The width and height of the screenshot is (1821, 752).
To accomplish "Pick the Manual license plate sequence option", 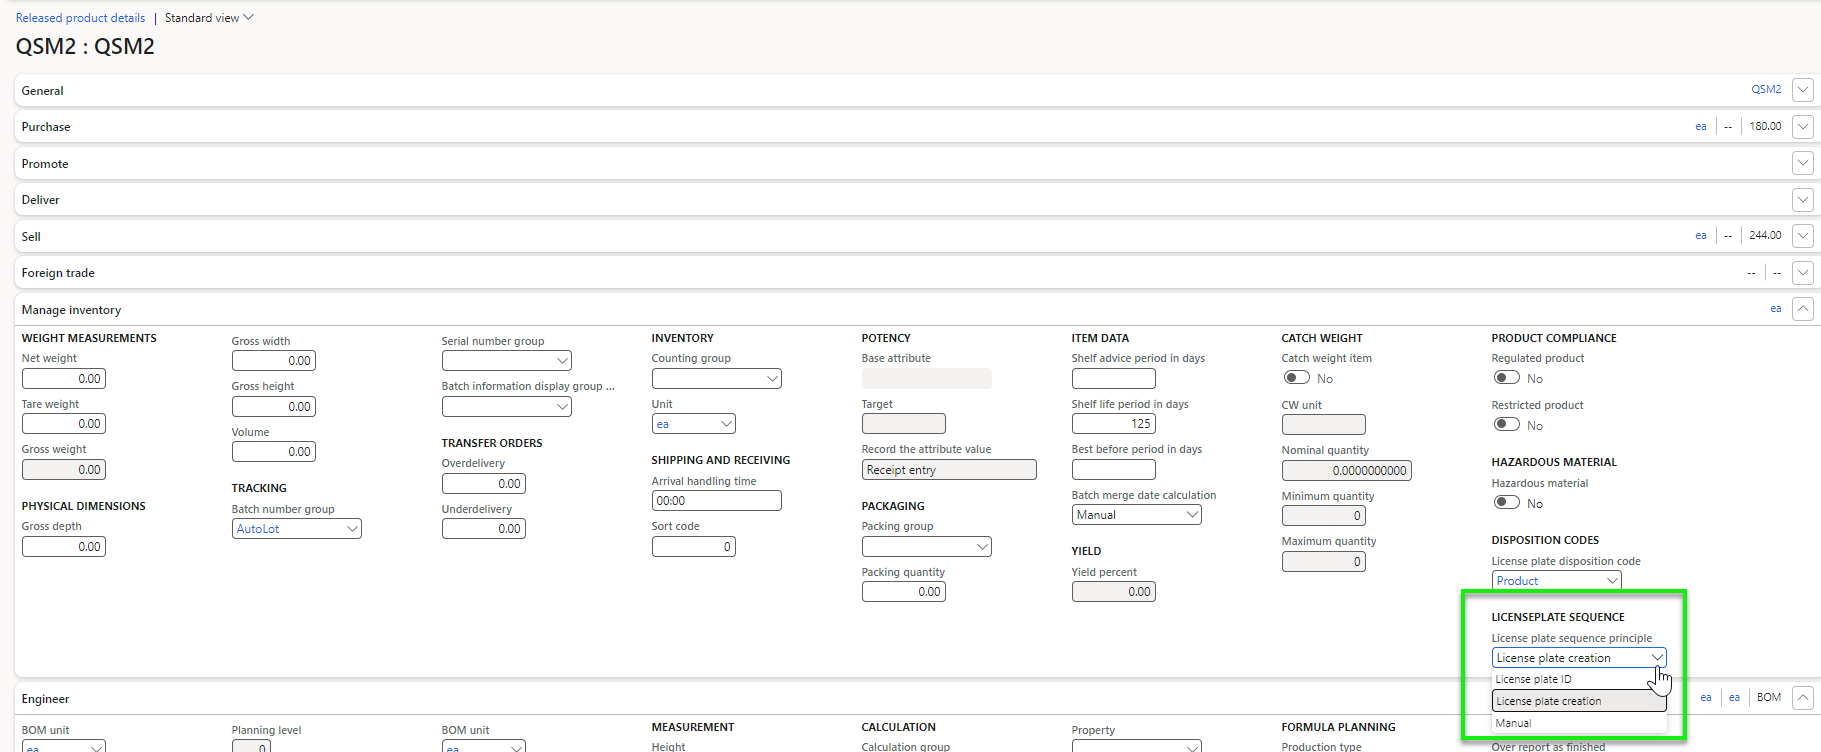I will click(1579, 723).
